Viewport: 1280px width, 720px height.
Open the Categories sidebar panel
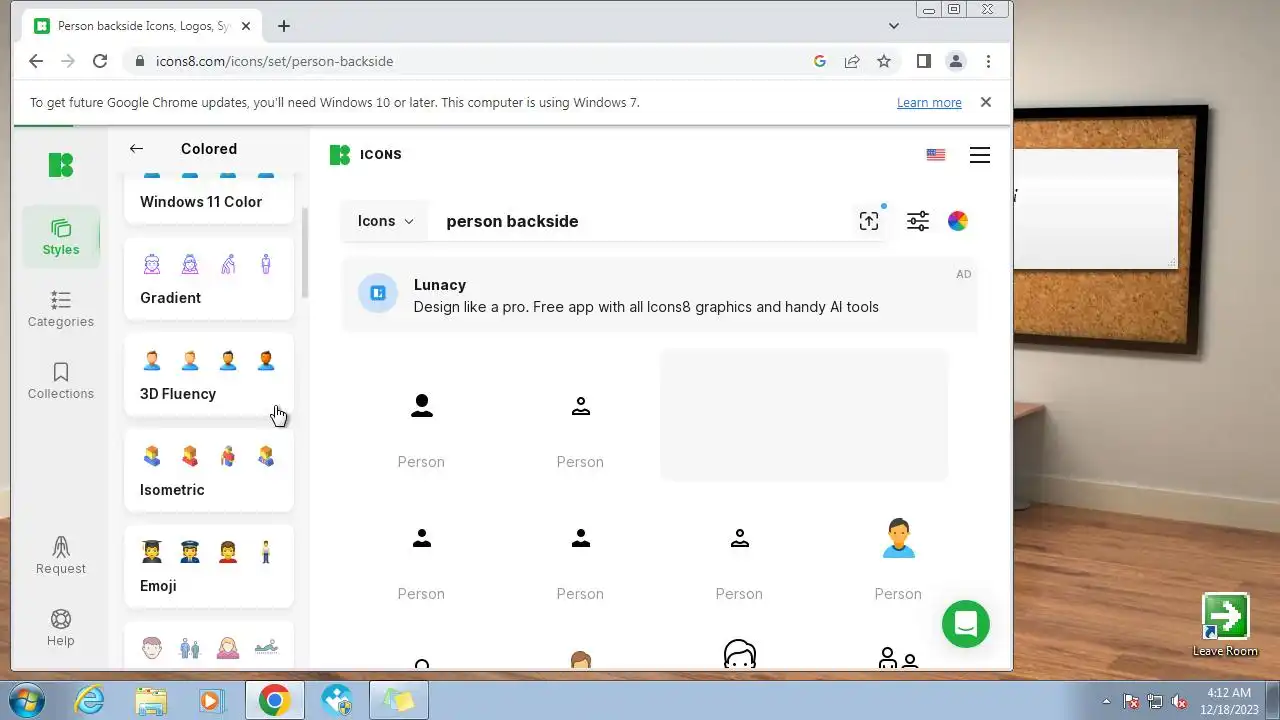coord(61,309)
